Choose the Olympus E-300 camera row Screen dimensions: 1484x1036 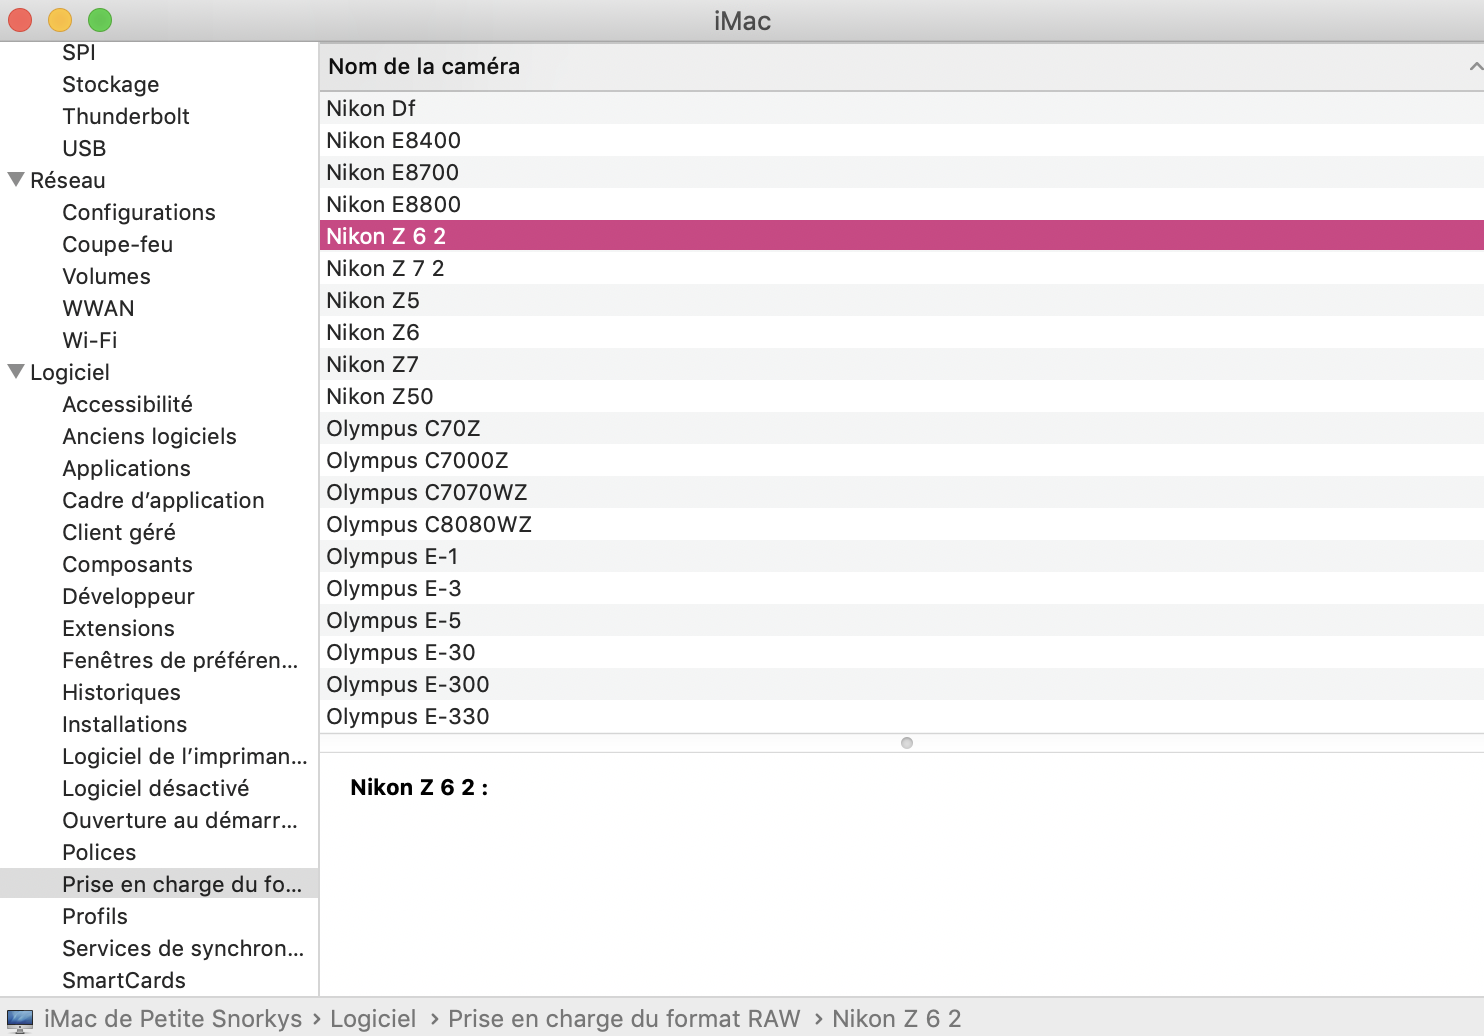point(902,684)
